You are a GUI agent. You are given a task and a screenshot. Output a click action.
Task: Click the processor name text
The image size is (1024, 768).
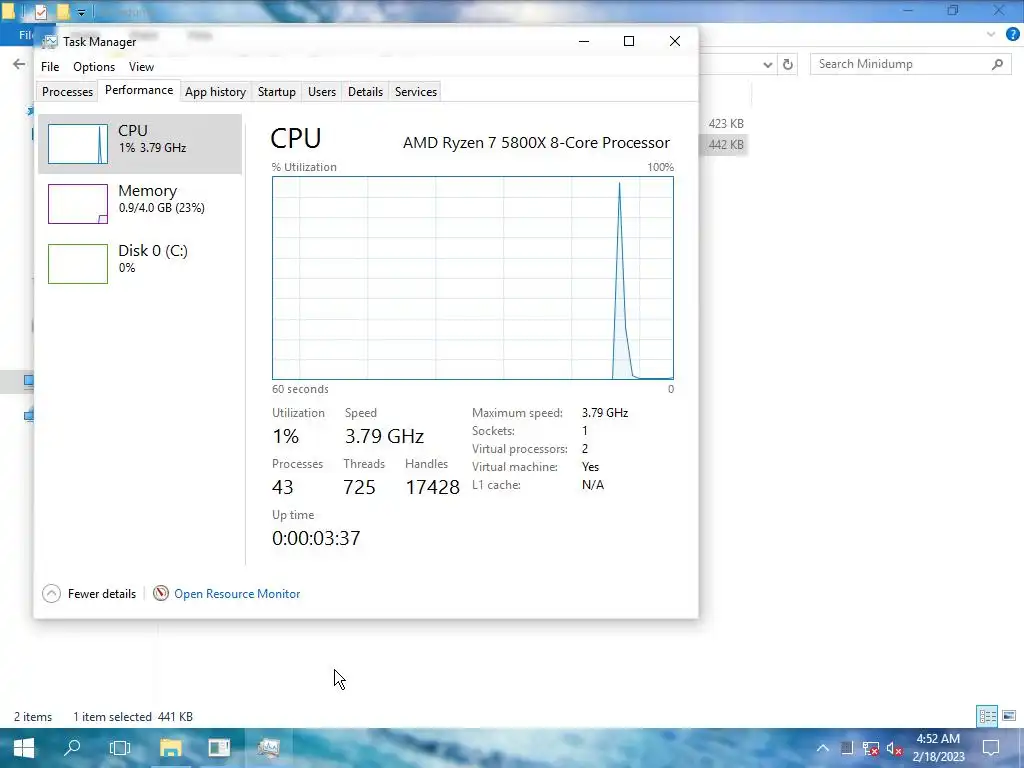pos(536,142)
